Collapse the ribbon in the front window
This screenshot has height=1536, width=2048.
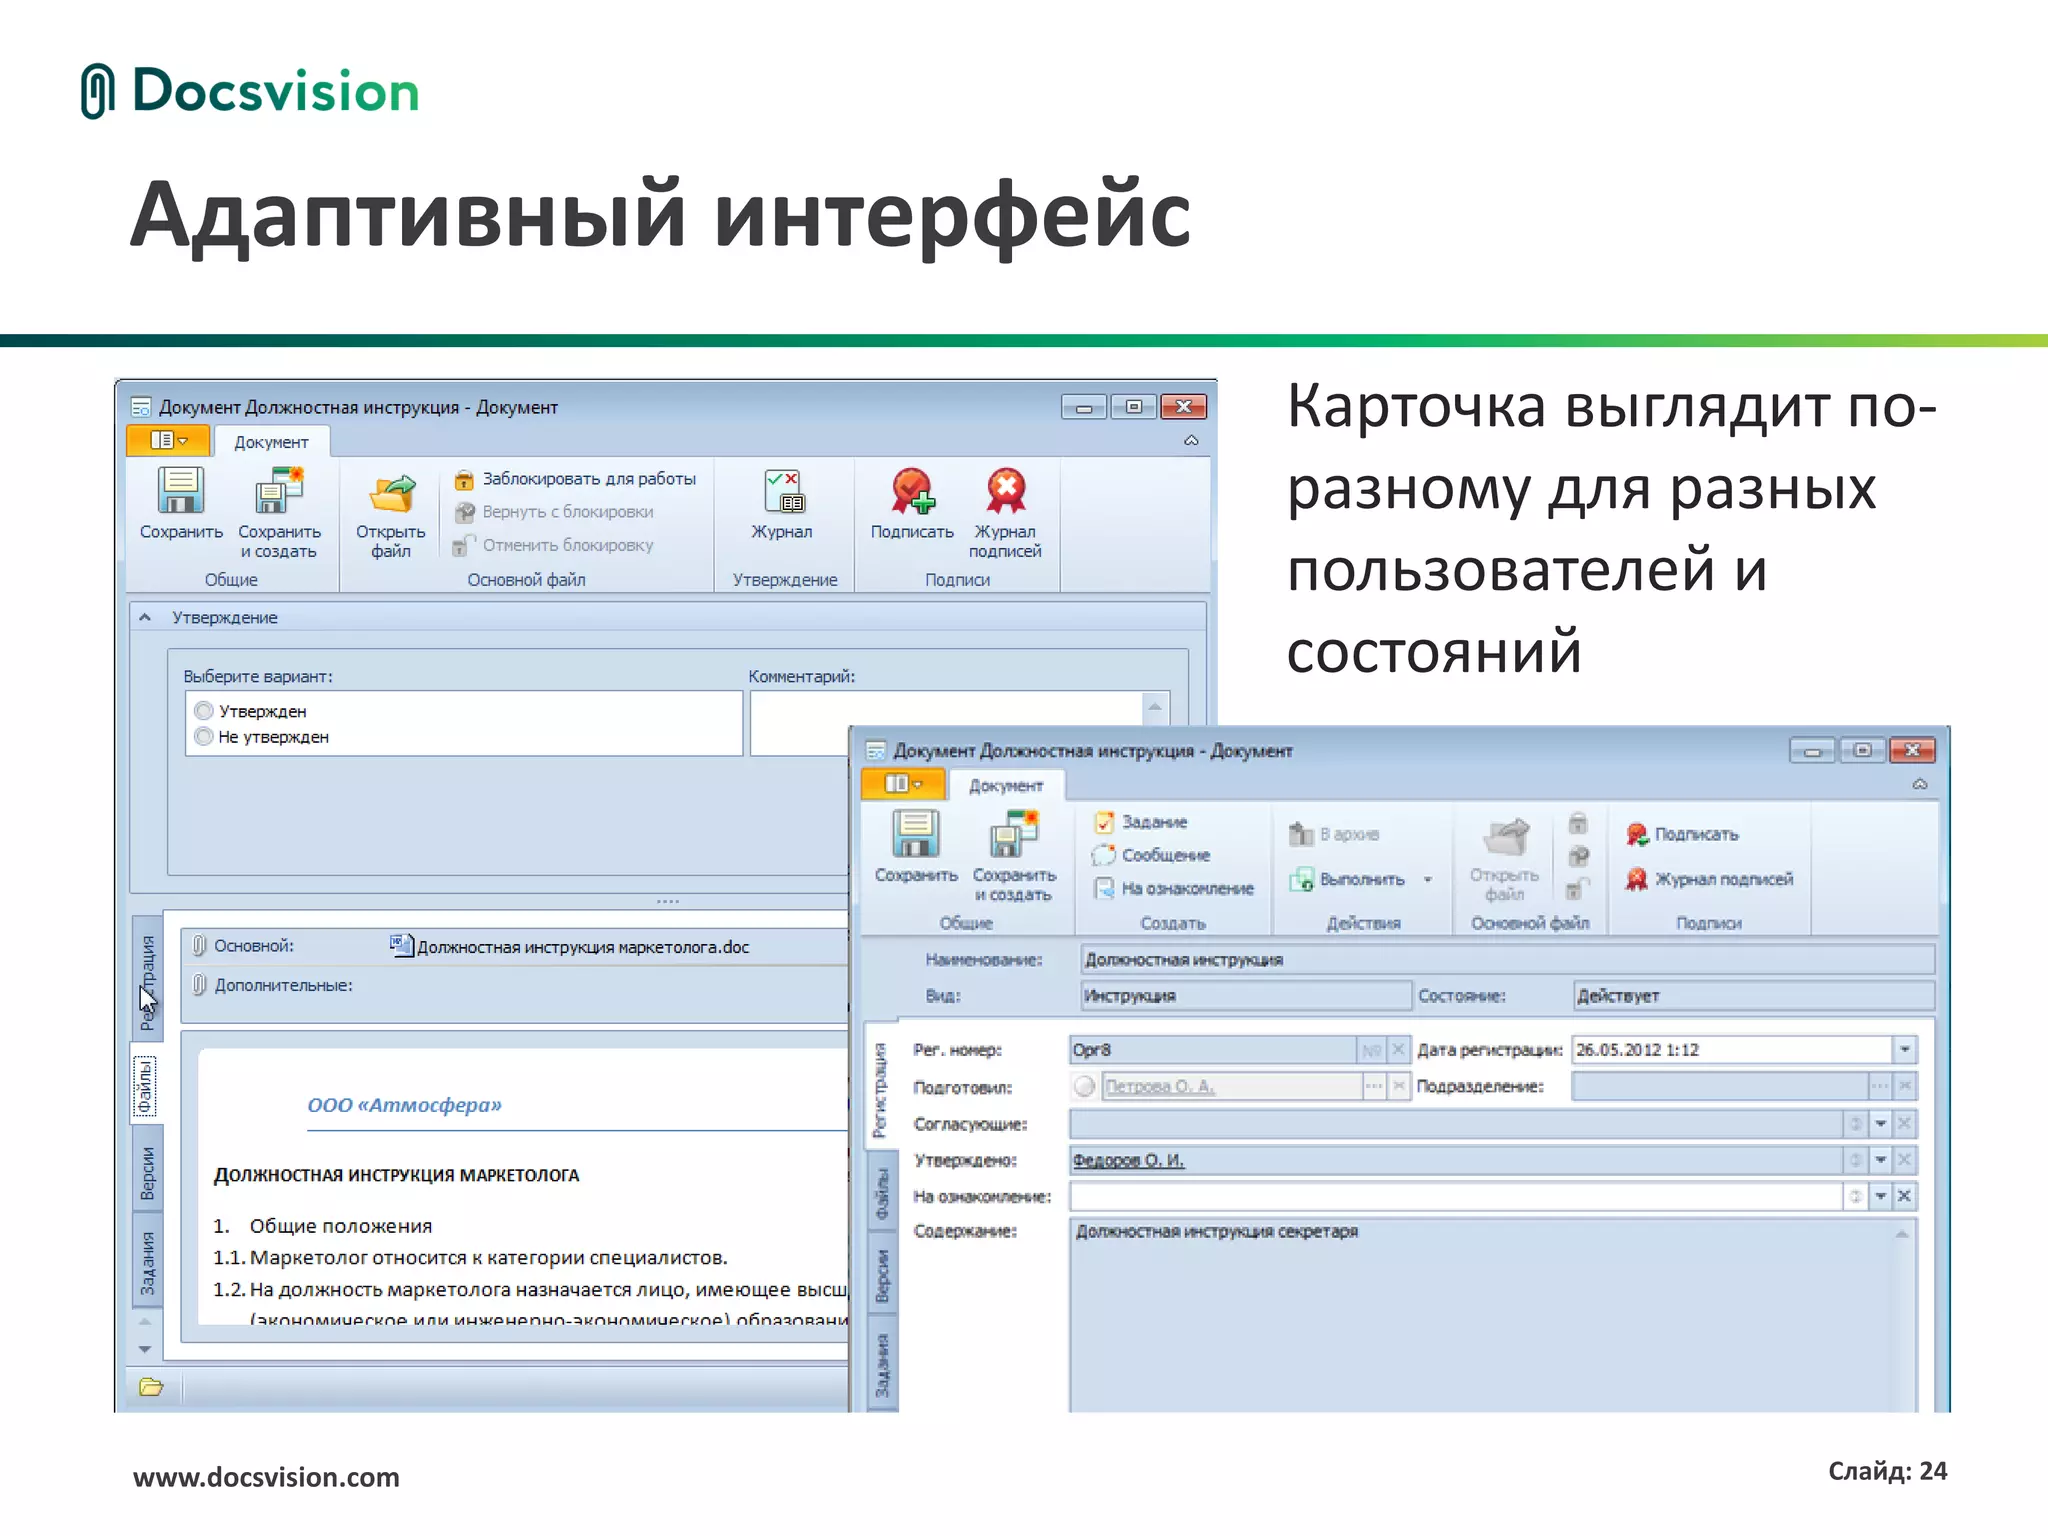[x=1919, y=784]
